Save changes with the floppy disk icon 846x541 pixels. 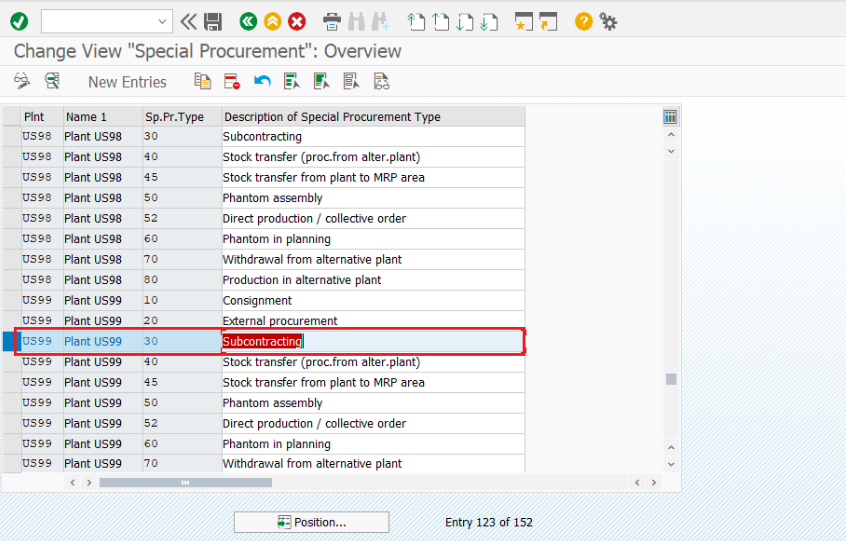[x=213, y=21]
